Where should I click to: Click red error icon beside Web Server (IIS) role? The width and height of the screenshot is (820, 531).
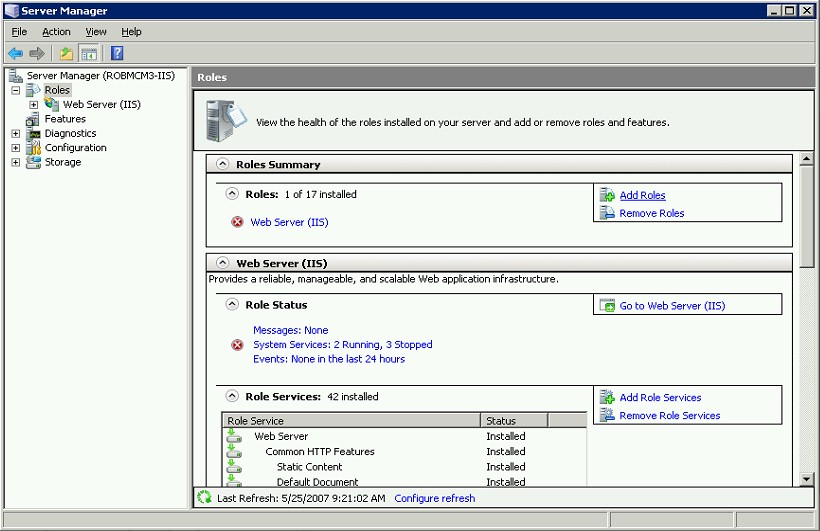pos(237,222)
